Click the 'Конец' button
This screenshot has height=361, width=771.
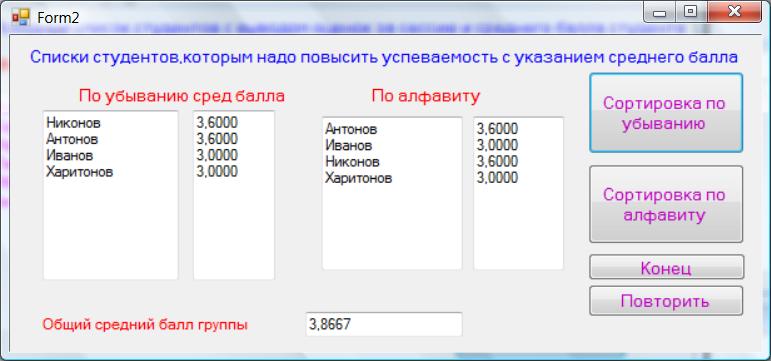(666, 267)
